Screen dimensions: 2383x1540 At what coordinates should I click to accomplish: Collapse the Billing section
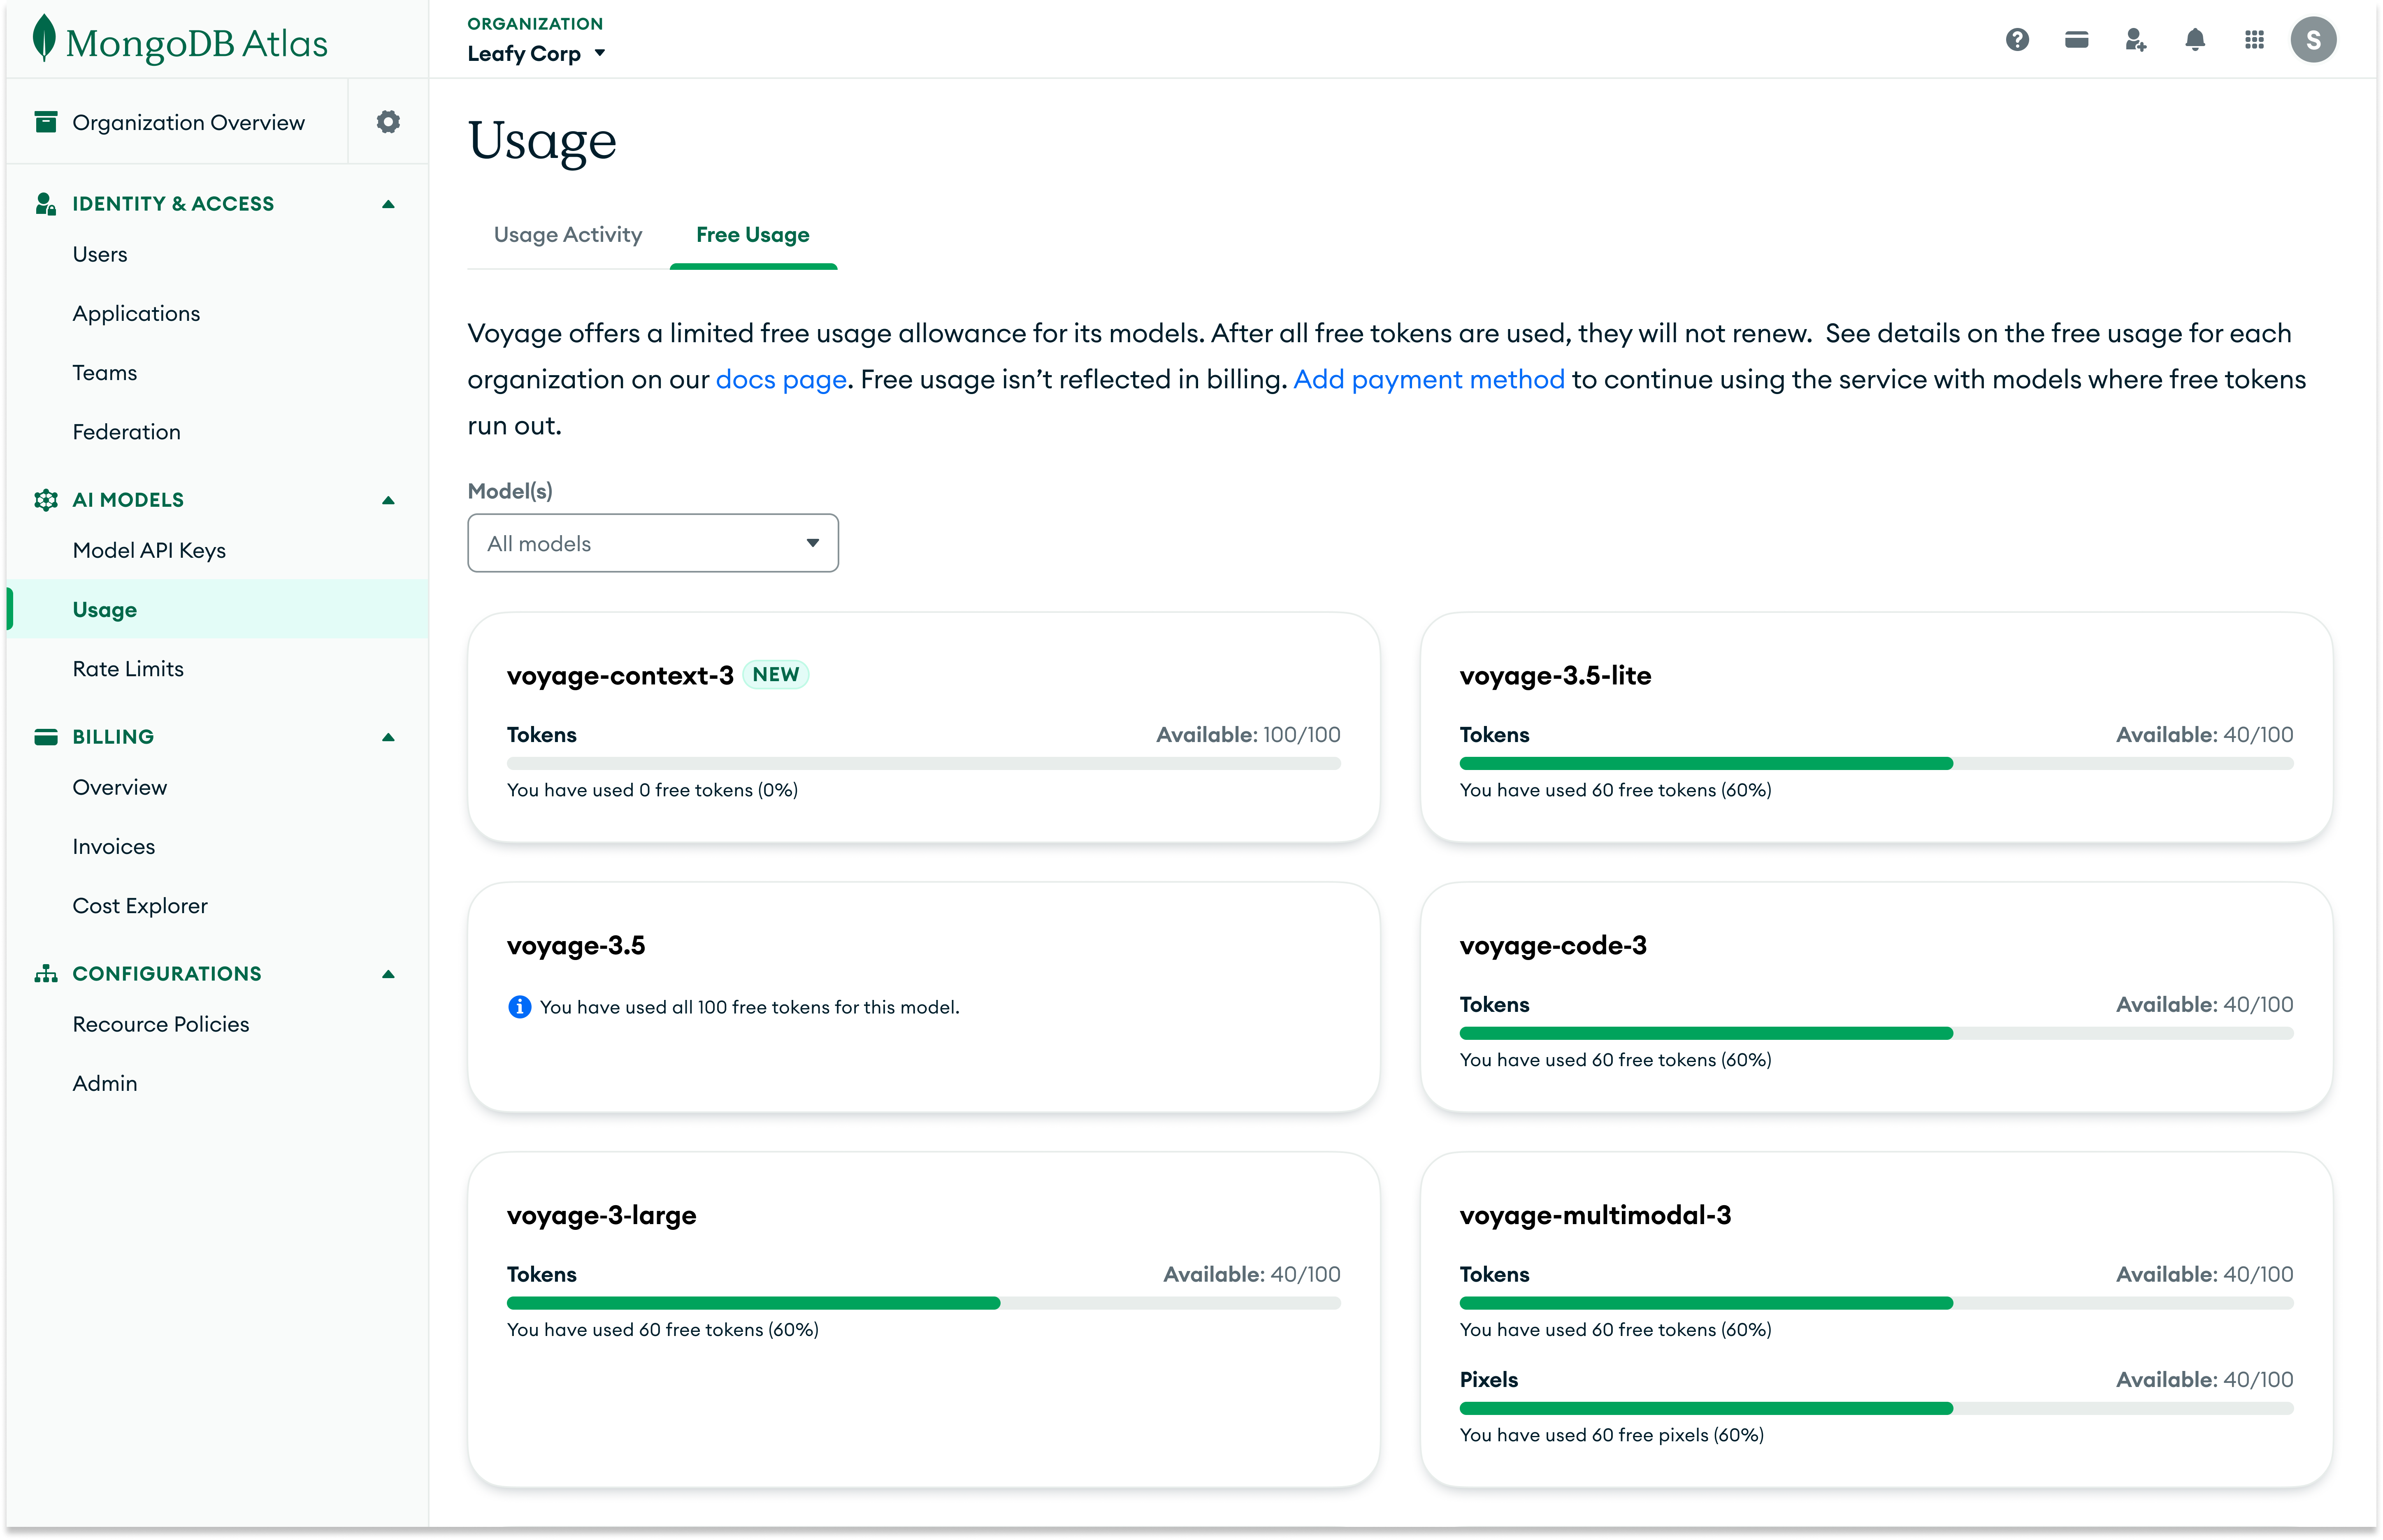coord(388,737)
